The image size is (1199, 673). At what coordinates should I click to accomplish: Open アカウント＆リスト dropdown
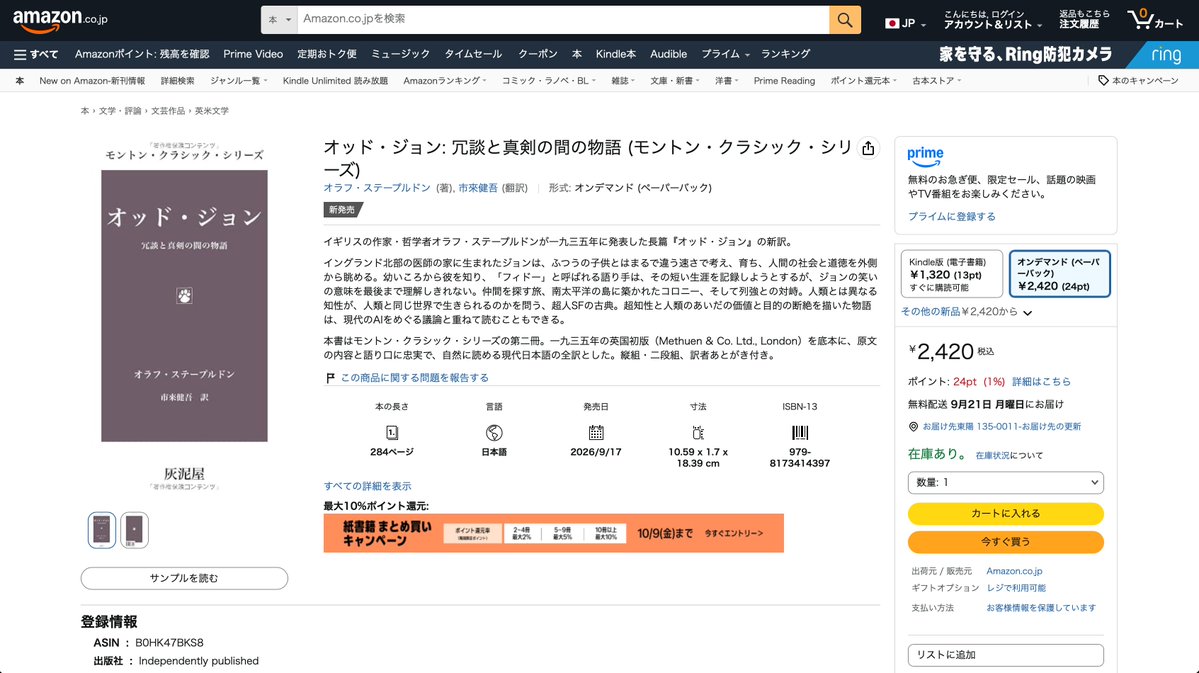[993, 20]
